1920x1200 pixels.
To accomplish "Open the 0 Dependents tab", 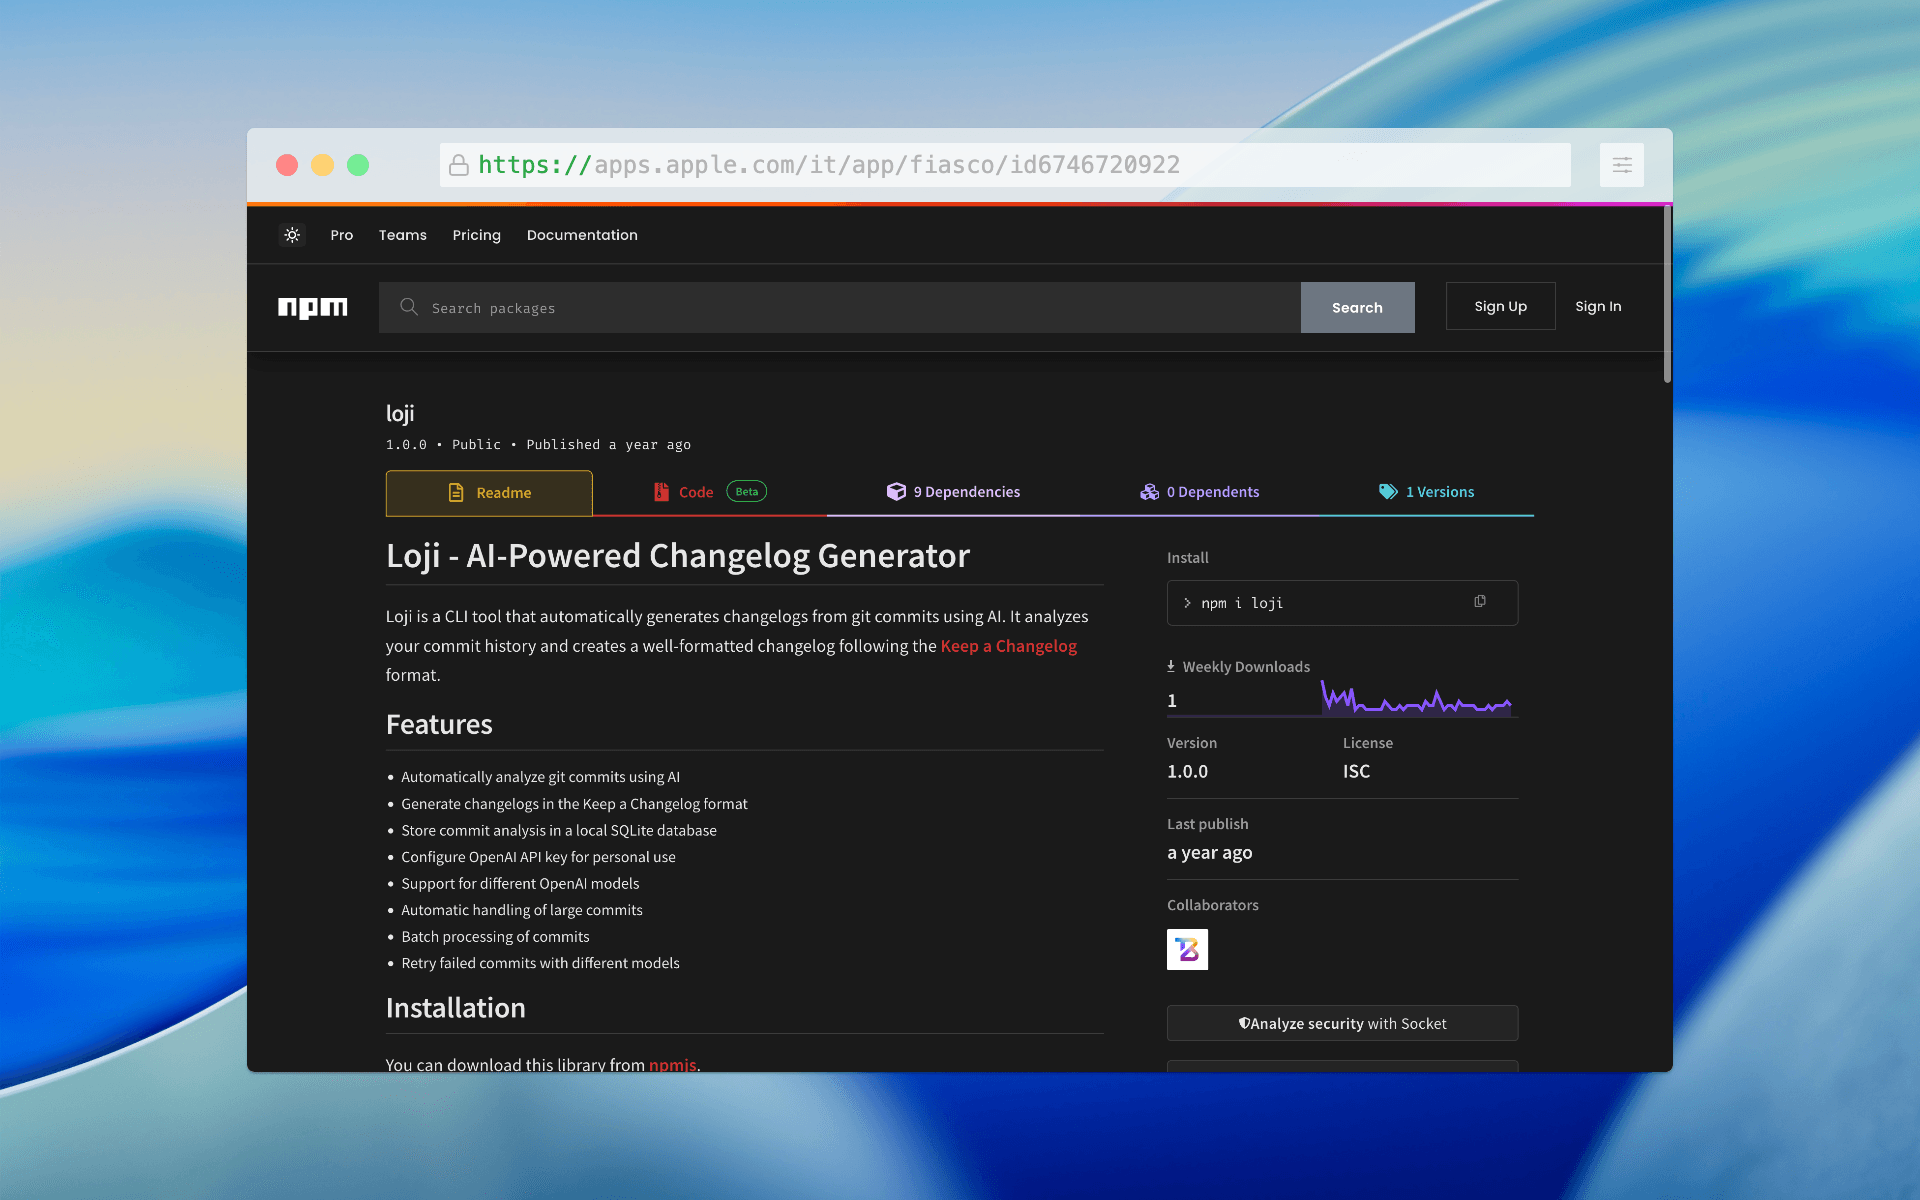I will (x=1199, y=492).
